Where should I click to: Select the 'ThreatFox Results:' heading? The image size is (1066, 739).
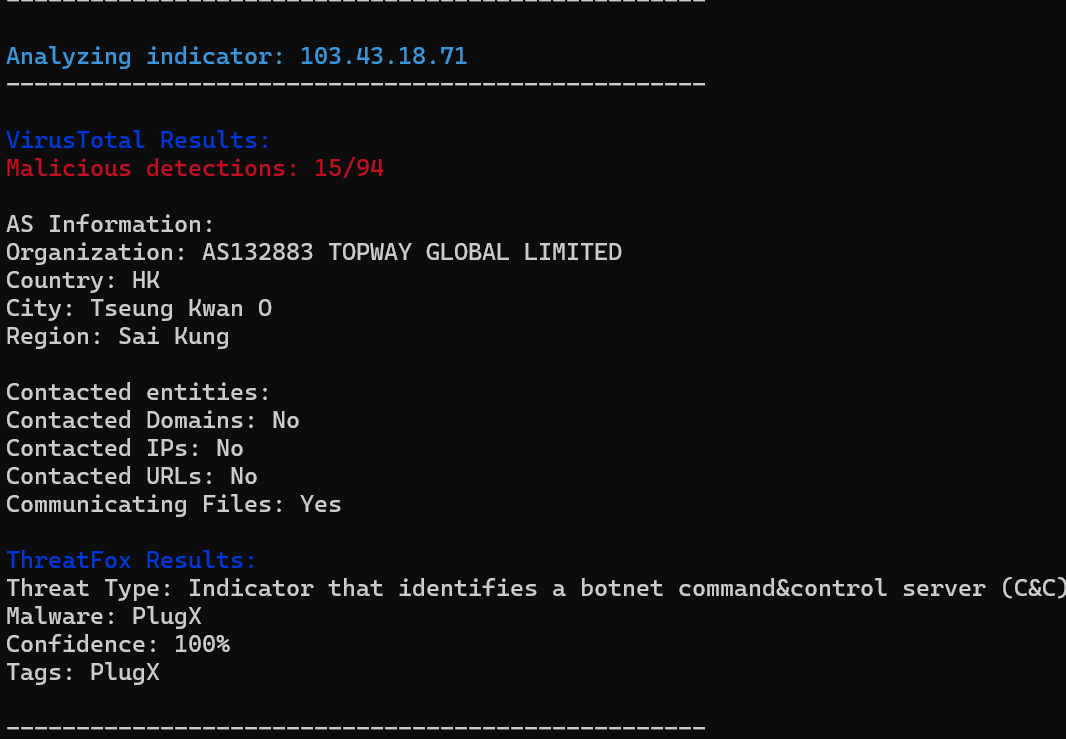click(x=131, y=560)
